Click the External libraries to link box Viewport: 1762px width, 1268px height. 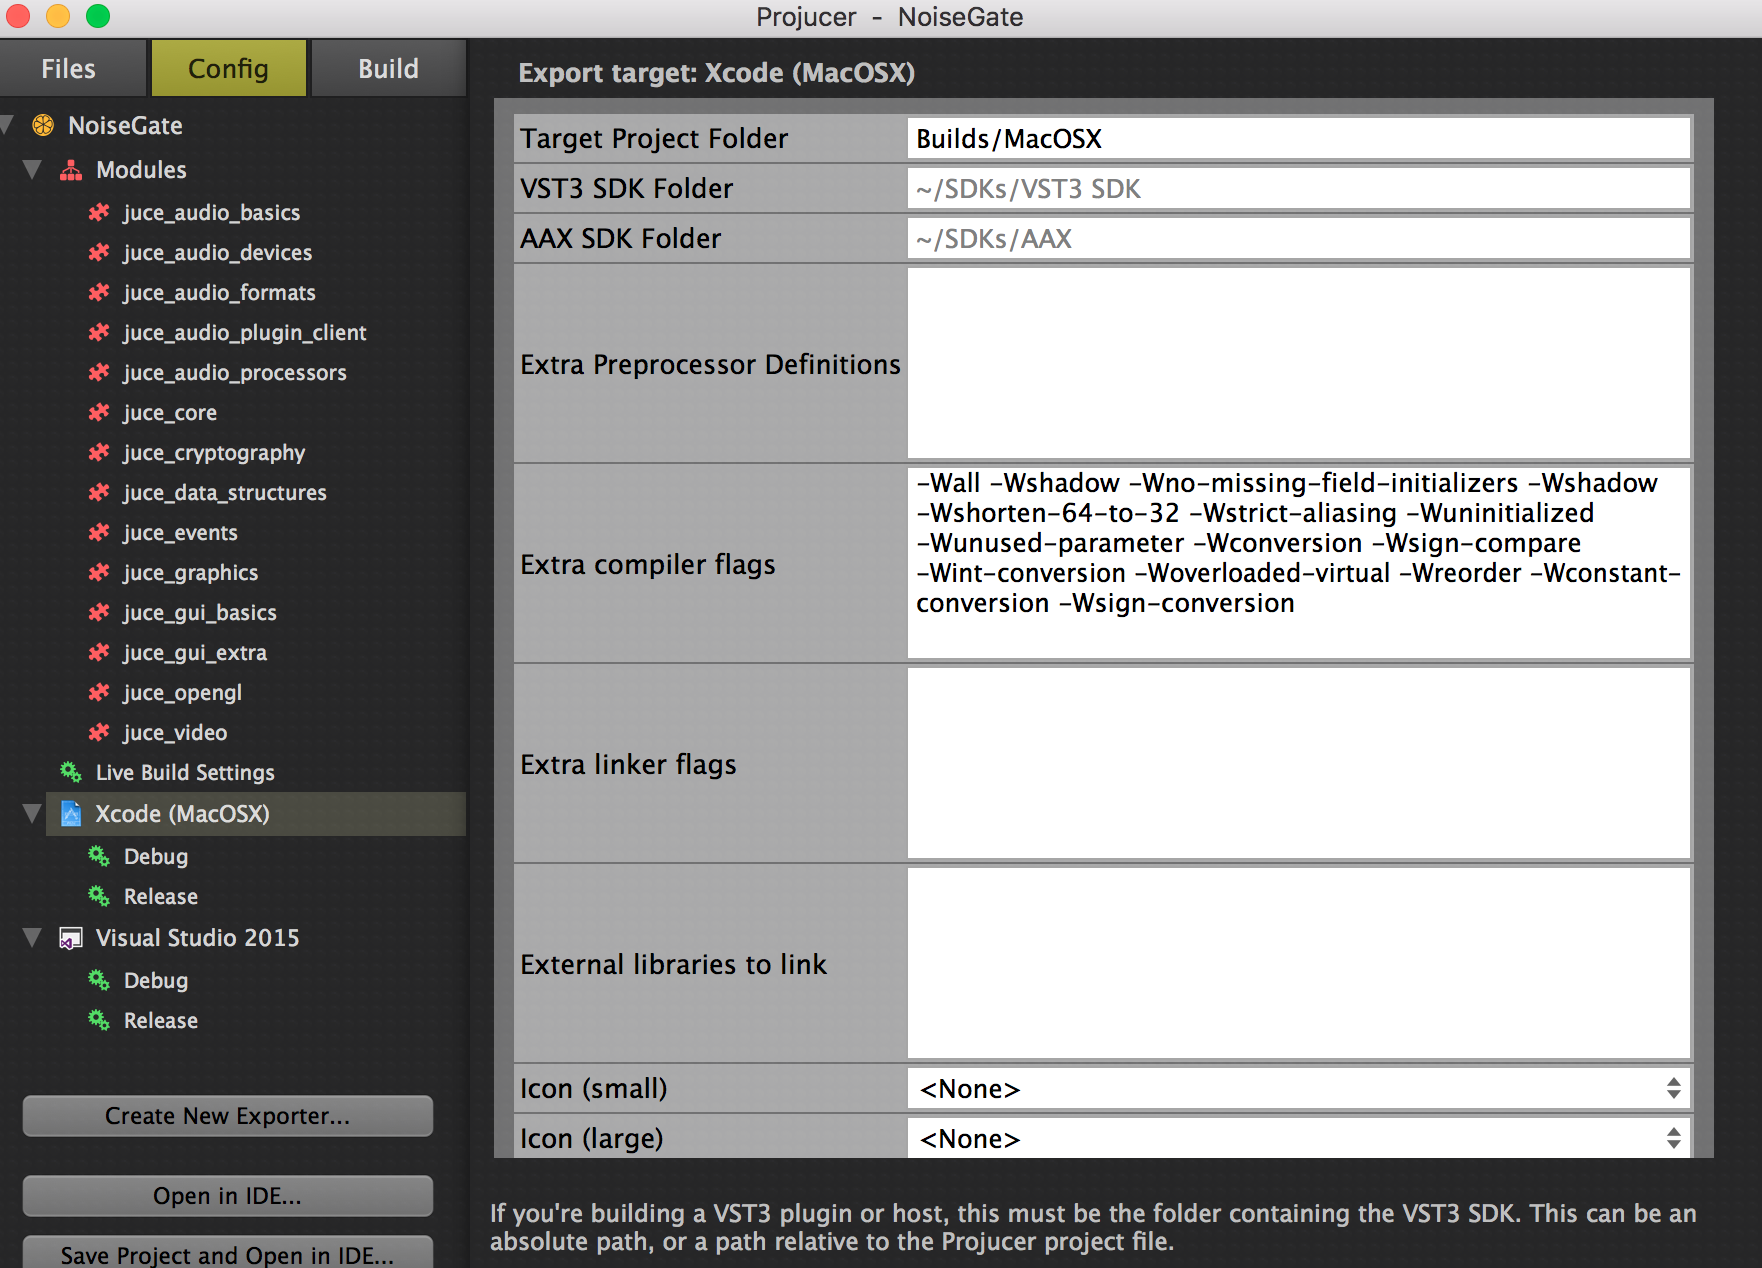click(x=1299, y=963)
